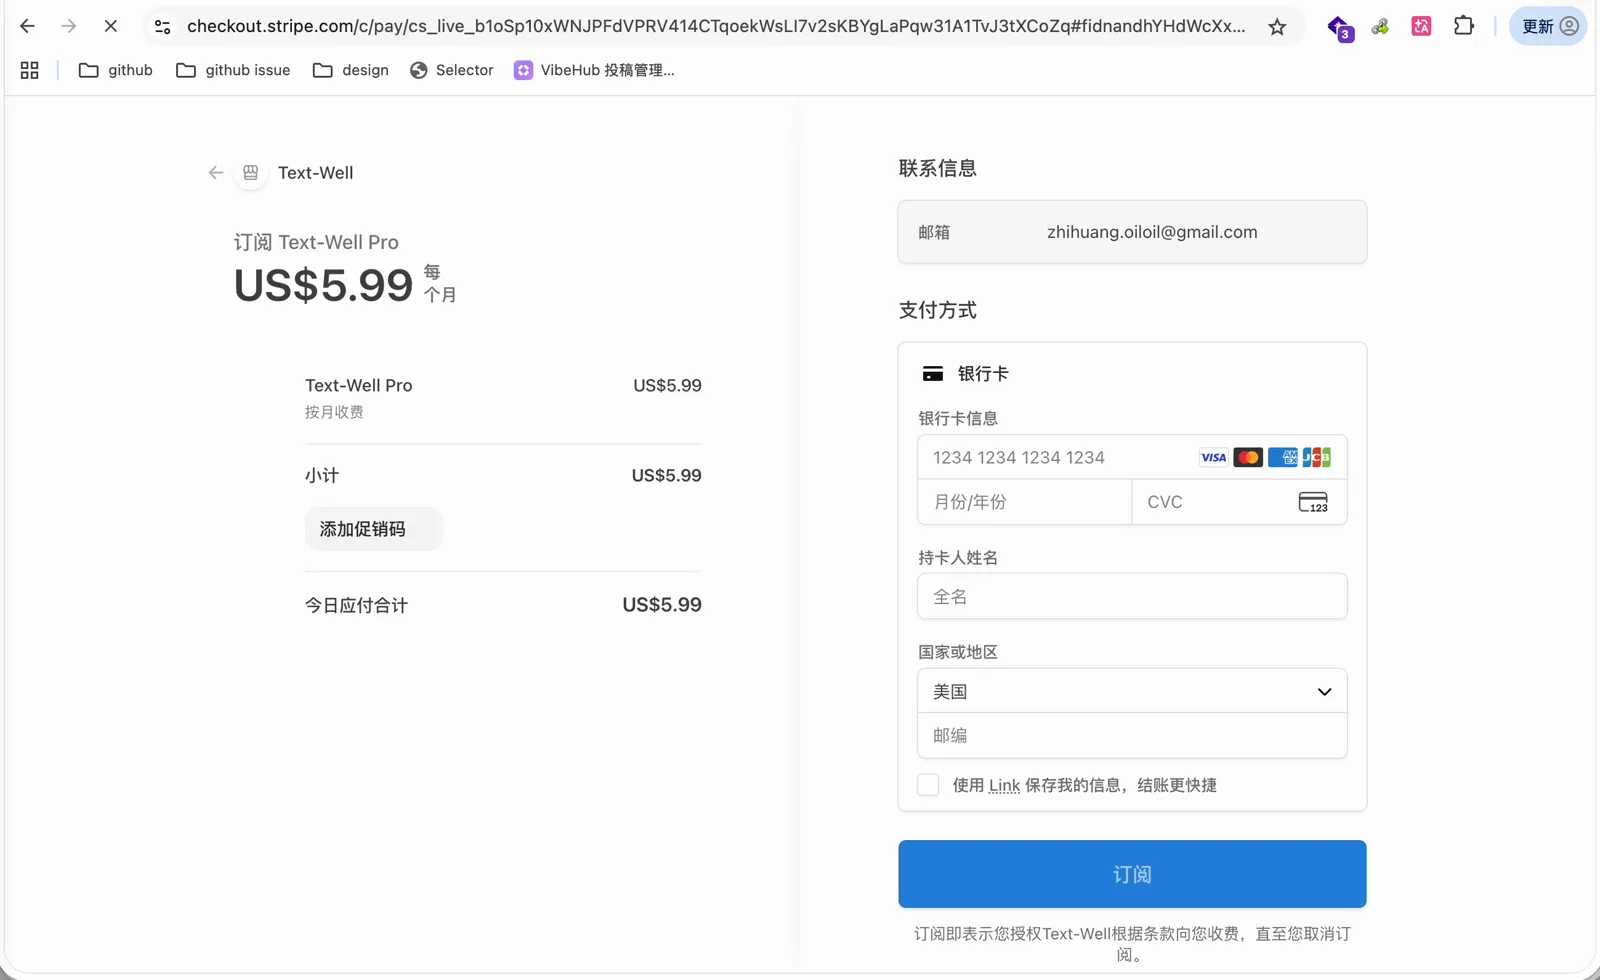Open the github bookmark folder
Viewport: 1600px width, 980px height.
click(116, 70)
